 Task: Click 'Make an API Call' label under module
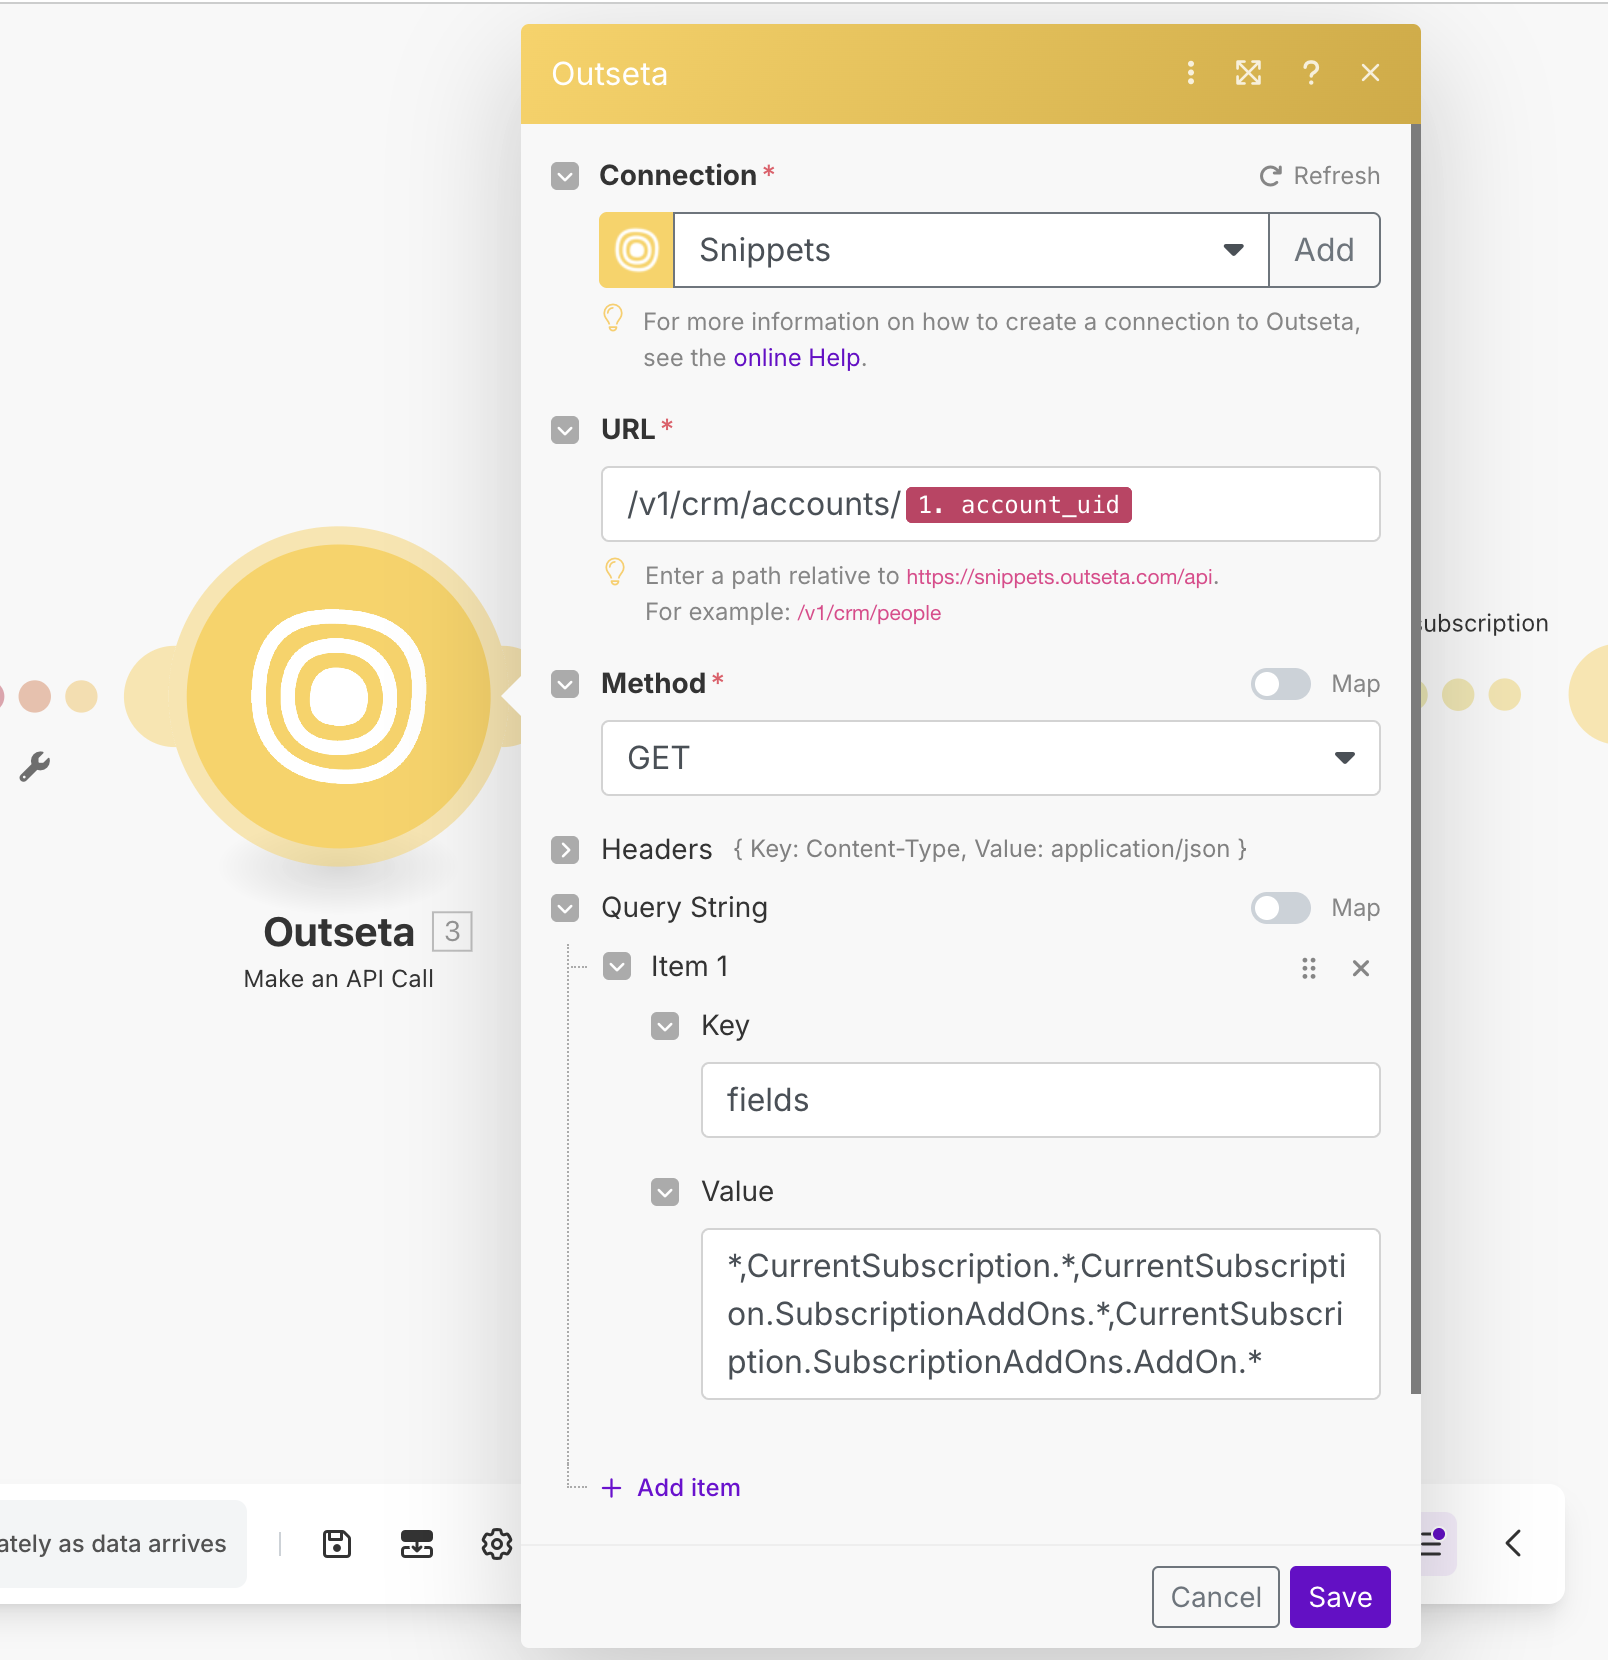(x=339, y=979)
